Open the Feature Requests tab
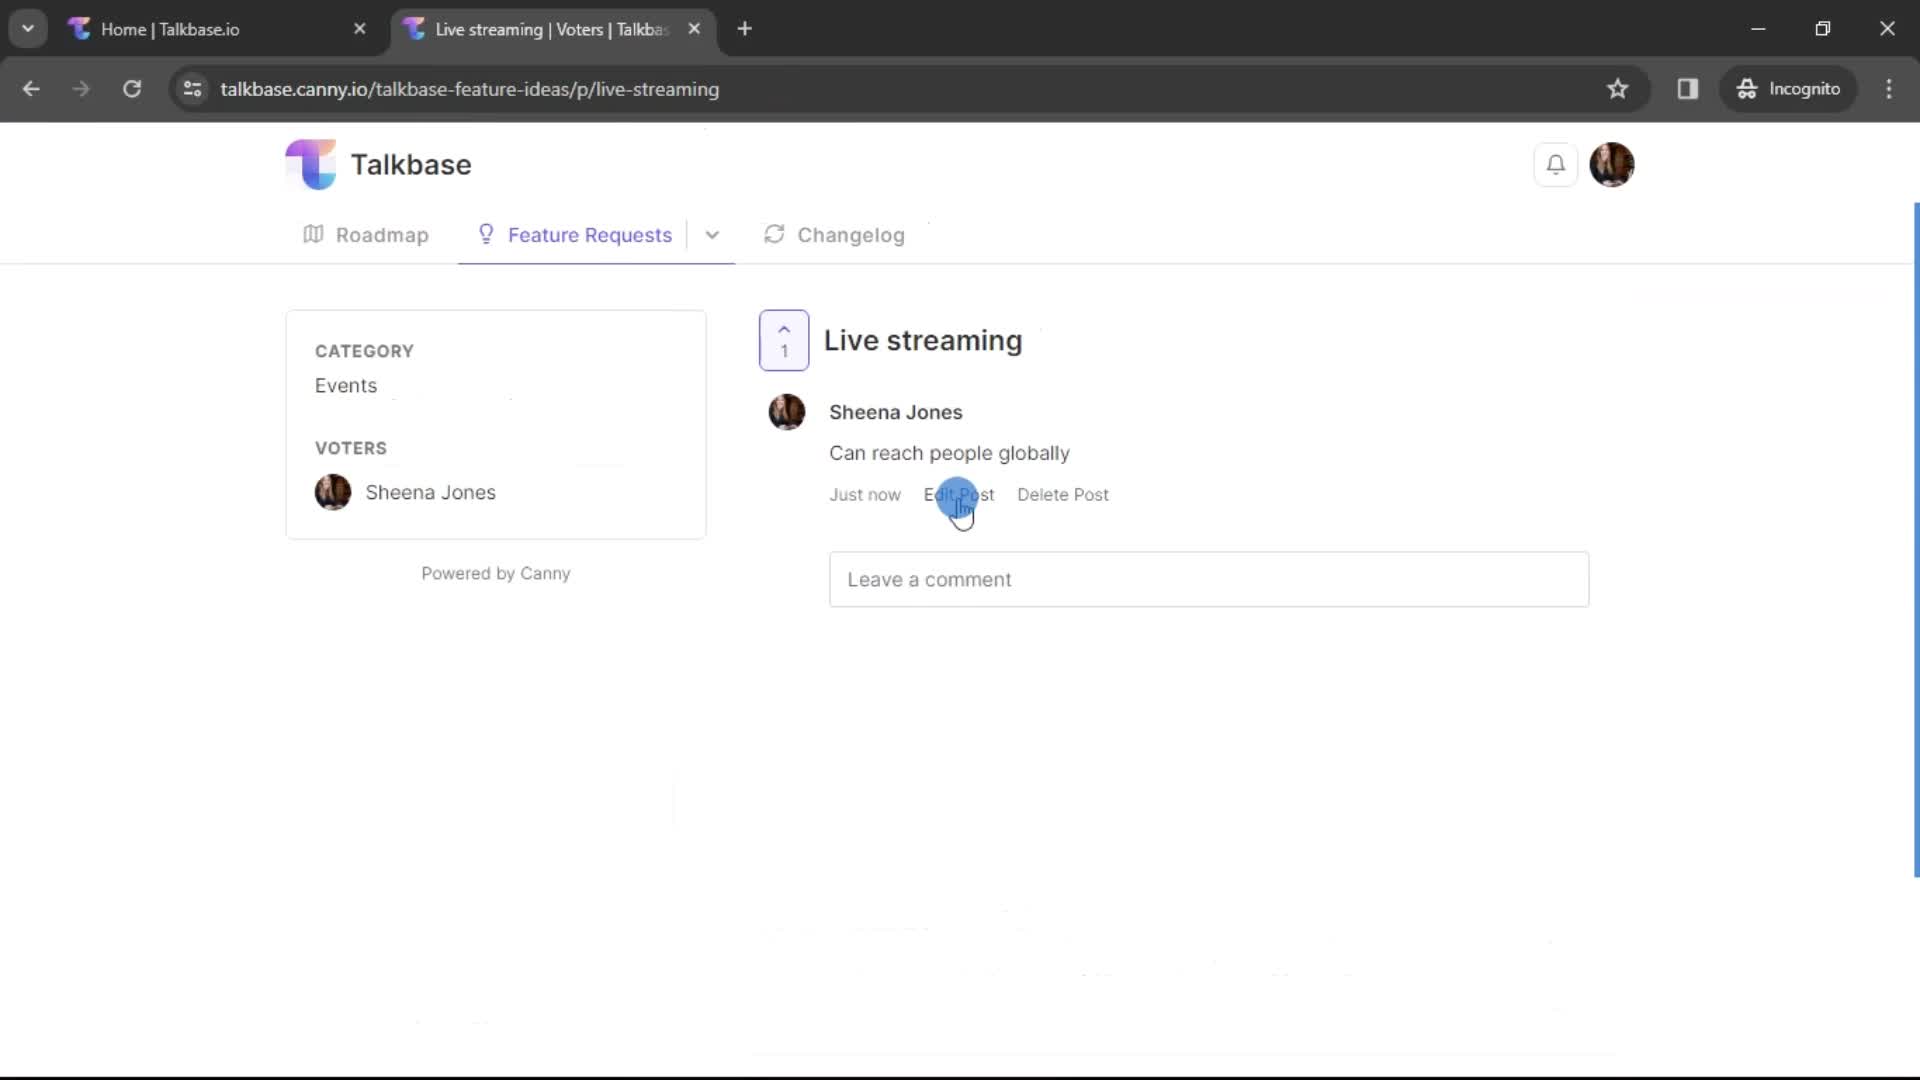This screenshot has width=1920, height=1080. [x=589, y=235]
